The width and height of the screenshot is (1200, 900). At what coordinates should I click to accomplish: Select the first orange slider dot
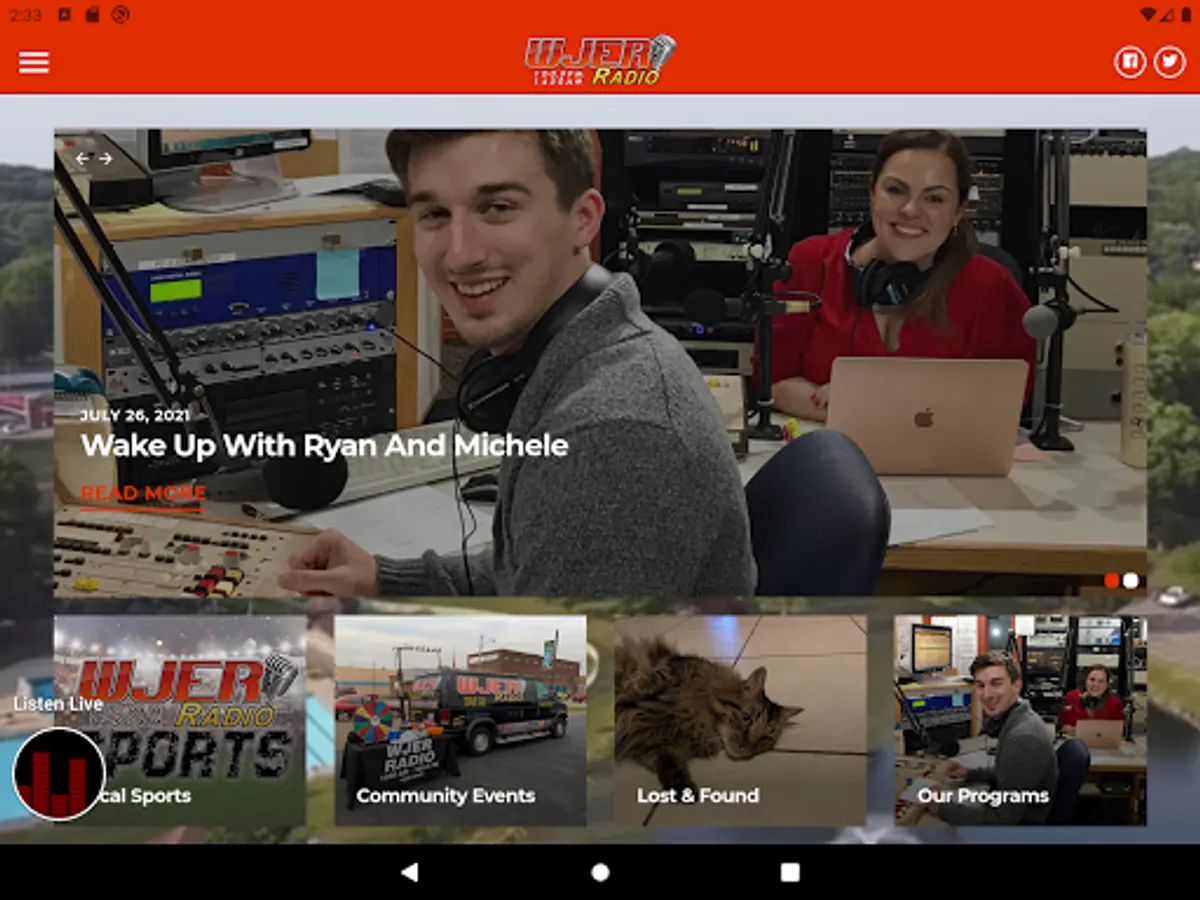tap(1111, 580)
